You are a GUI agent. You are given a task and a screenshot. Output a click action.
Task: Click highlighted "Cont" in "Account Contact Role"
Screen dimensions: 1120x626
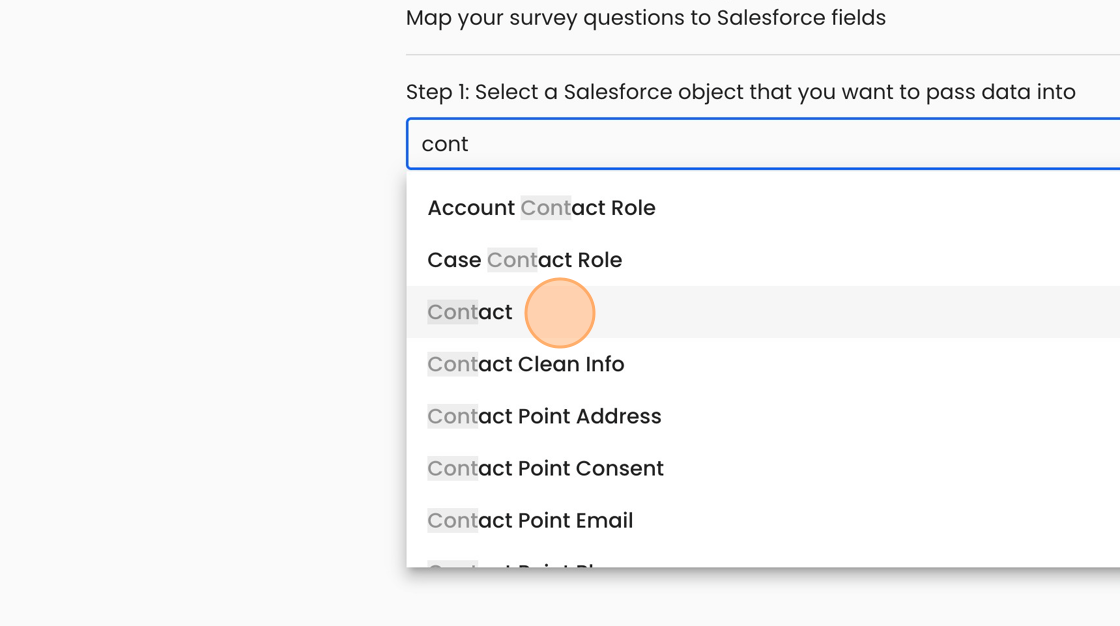coord(545,208)
